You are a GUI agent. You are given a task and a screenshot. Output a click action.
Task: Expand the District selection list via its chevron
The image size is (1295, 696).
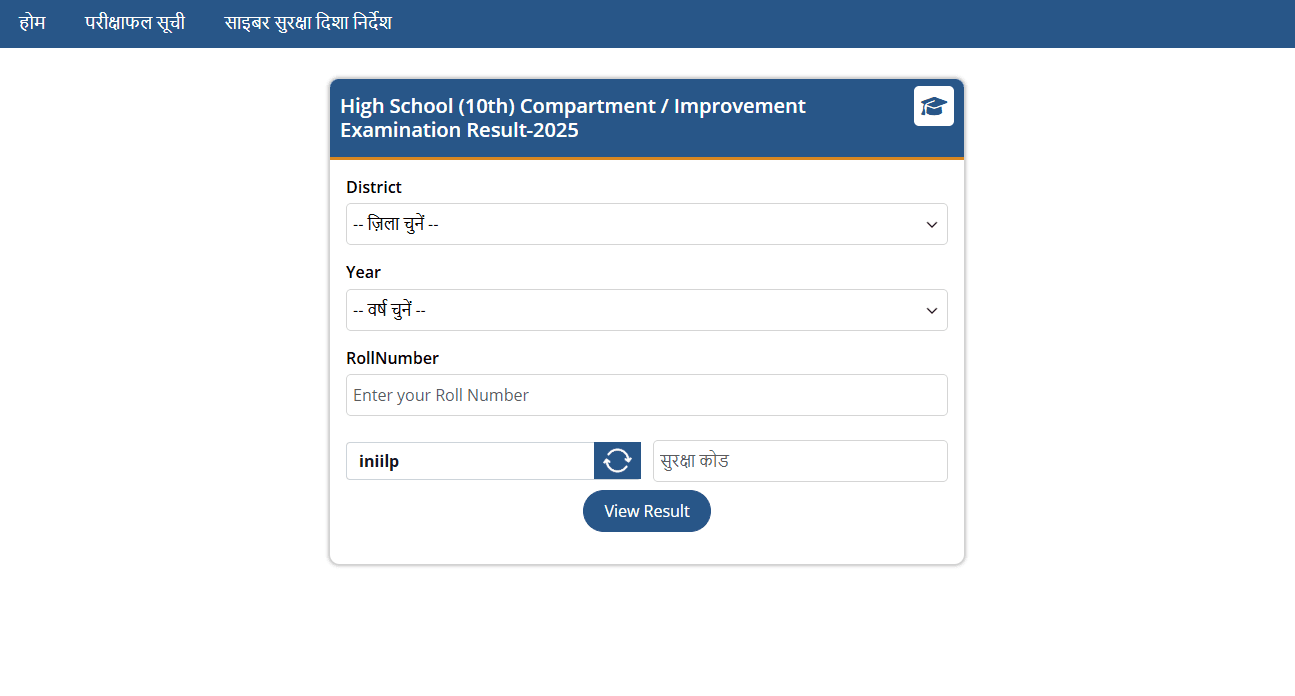click(931, 224)
